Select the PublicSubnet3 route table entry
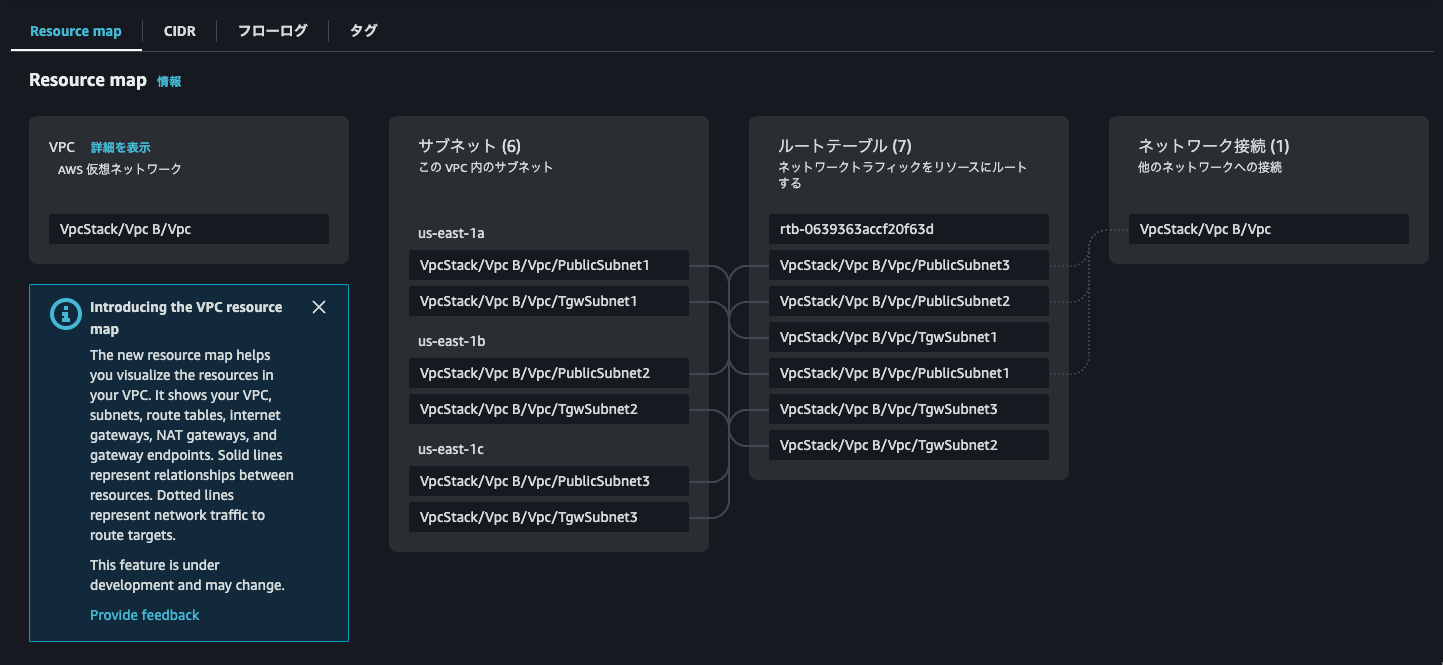This screenshot has height=665, width=1443. pyautogui.click(x=908, y=264)
